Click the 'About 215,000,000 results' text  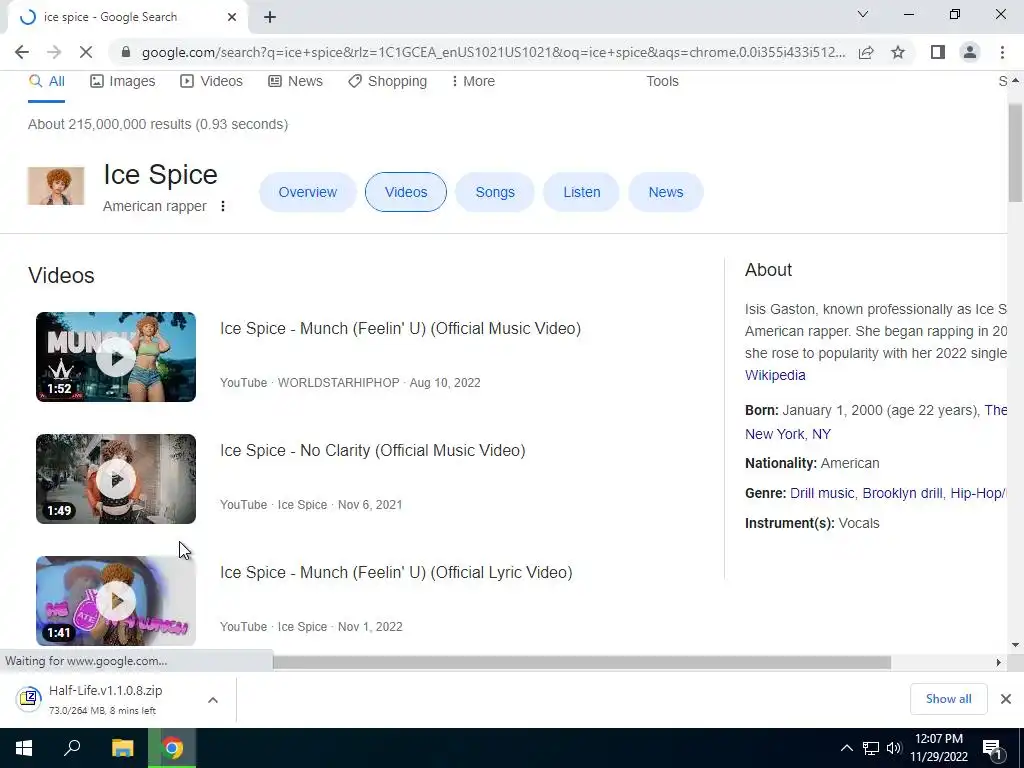point(157,124)
